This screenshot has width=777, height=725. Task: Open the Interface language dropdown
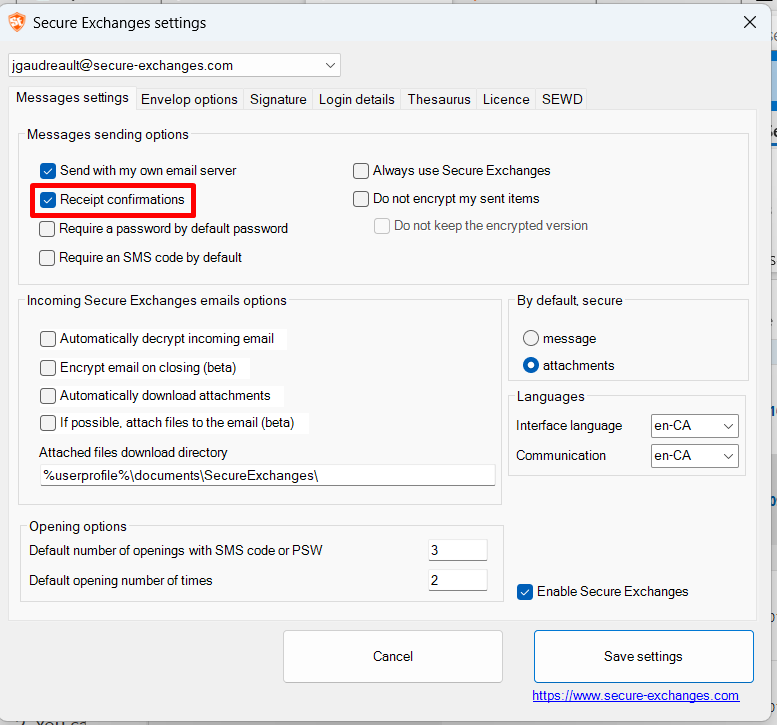pos(694,426)
